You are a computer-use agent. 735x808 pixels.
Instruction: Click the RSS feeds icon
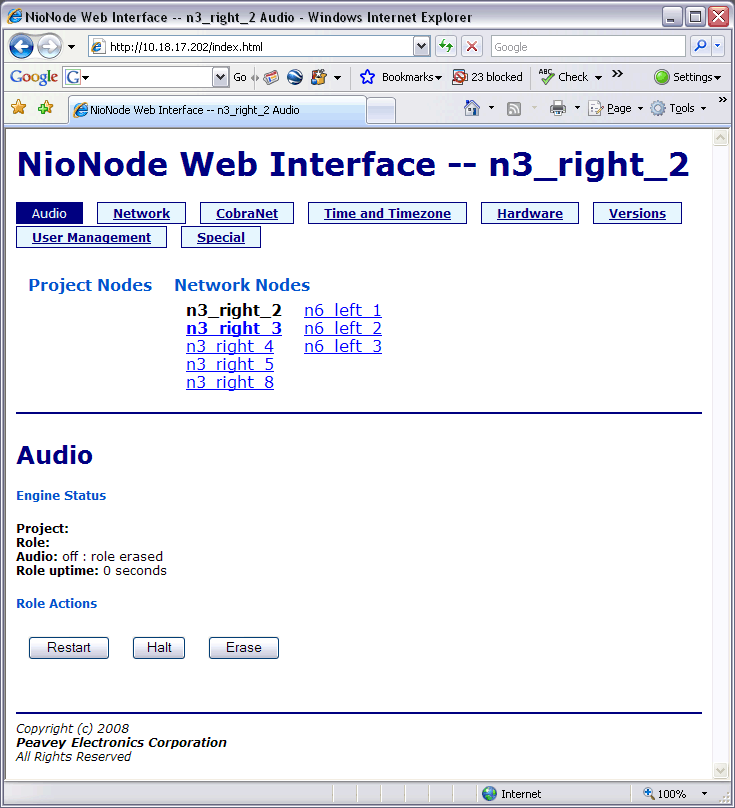513,108
